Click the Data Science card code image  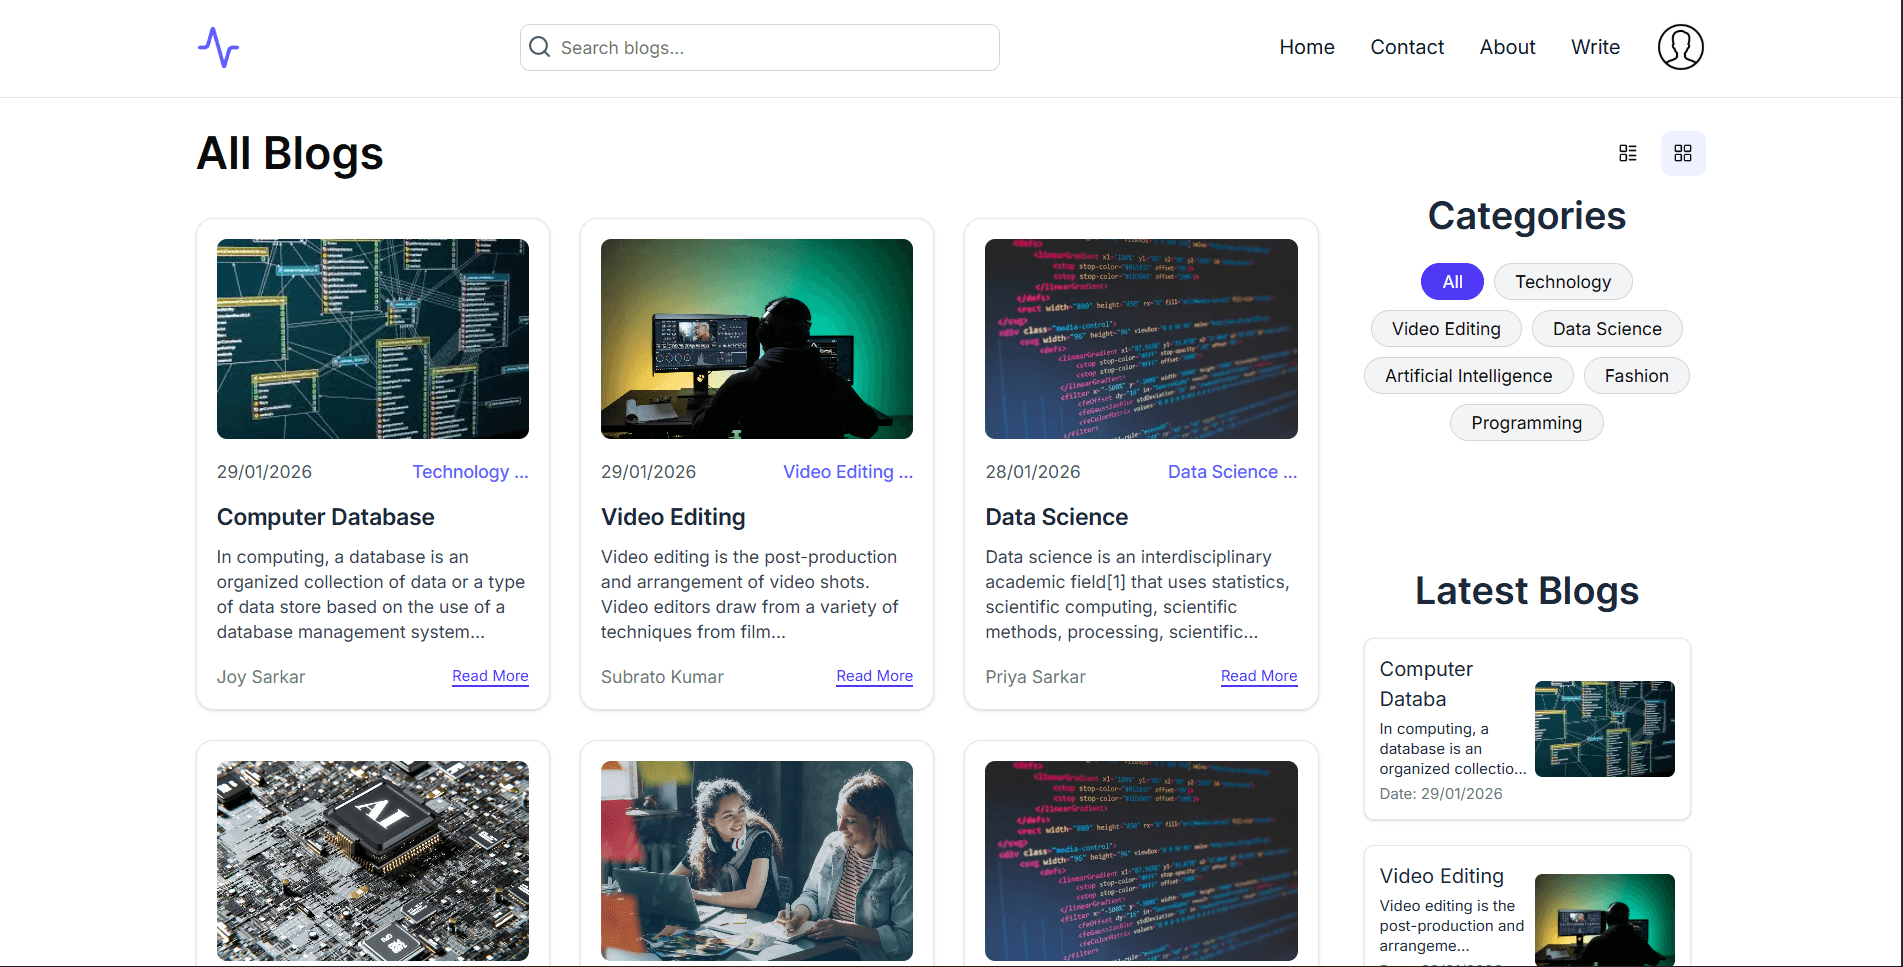[1141, 339]
